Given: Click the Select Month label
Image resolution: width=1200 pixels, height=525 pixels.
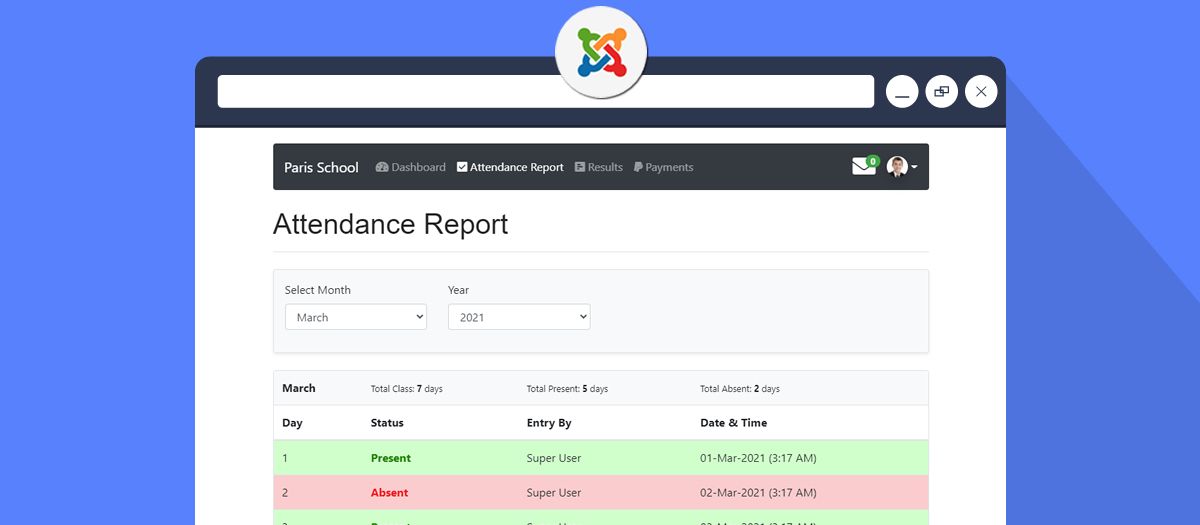Looking at the screenshot, I should (x=318, y=290).
